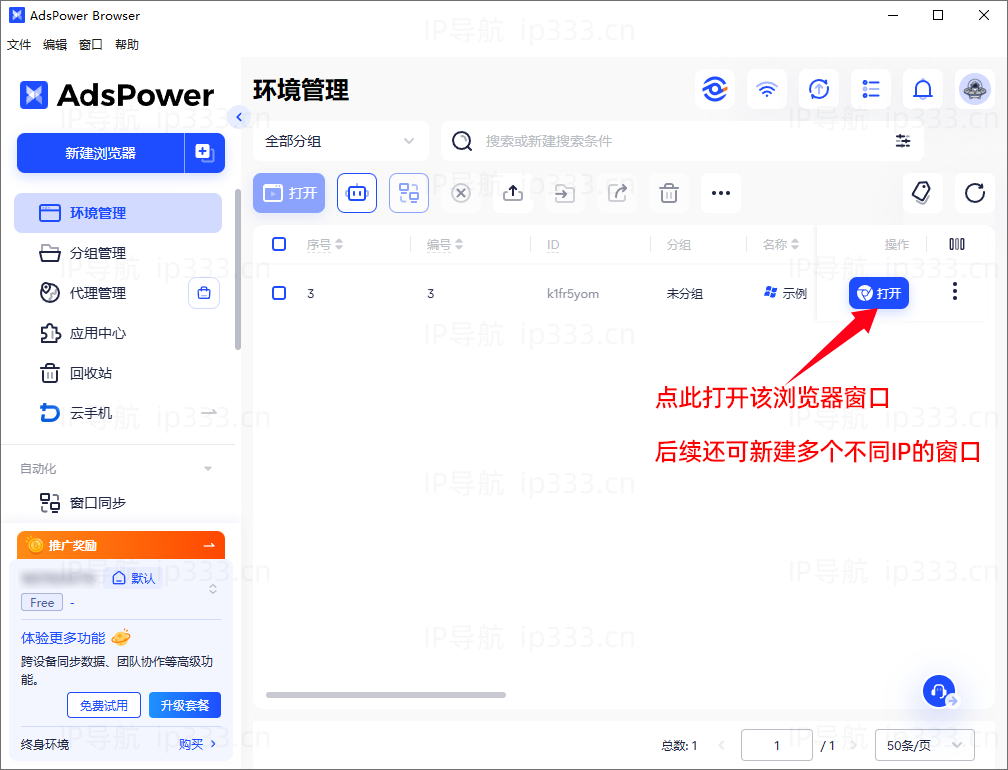The width and height of the screenshot is (1008, 770).
Task: Focus the 搜索或新建搜索条件 search field
Action: click(681, 141)
